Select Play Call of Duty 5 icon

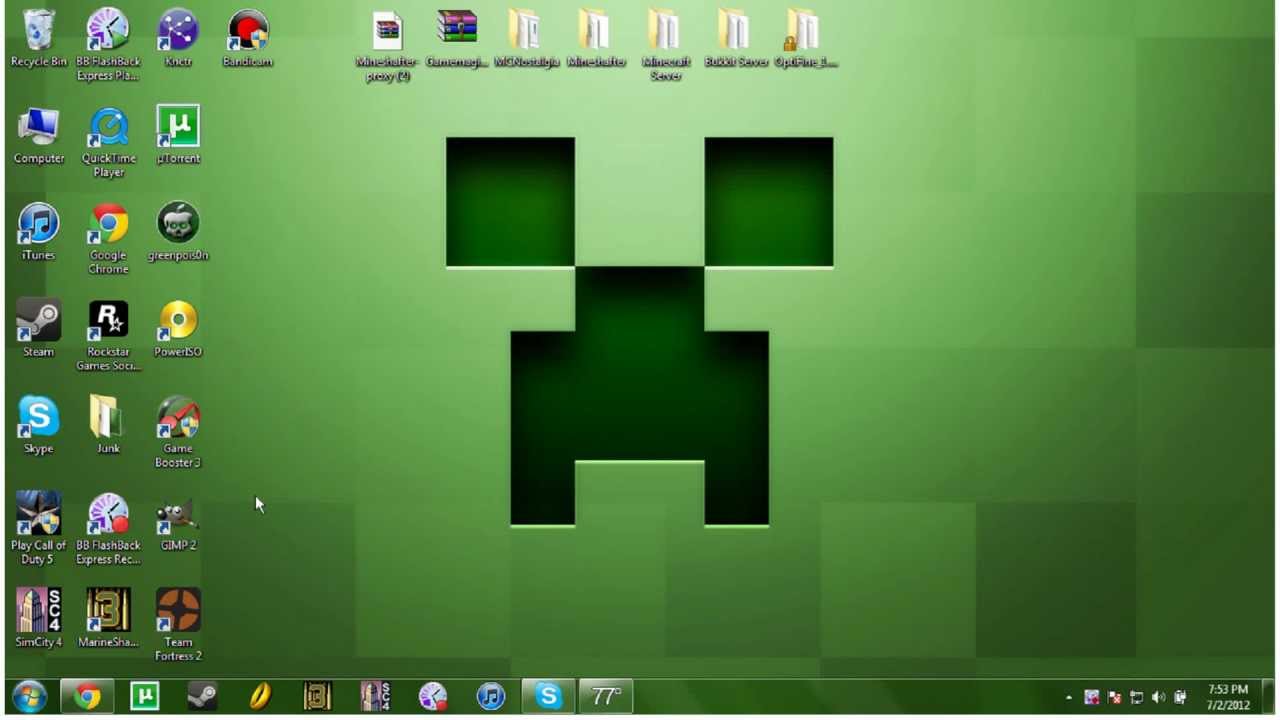click(x=38, y=529)
